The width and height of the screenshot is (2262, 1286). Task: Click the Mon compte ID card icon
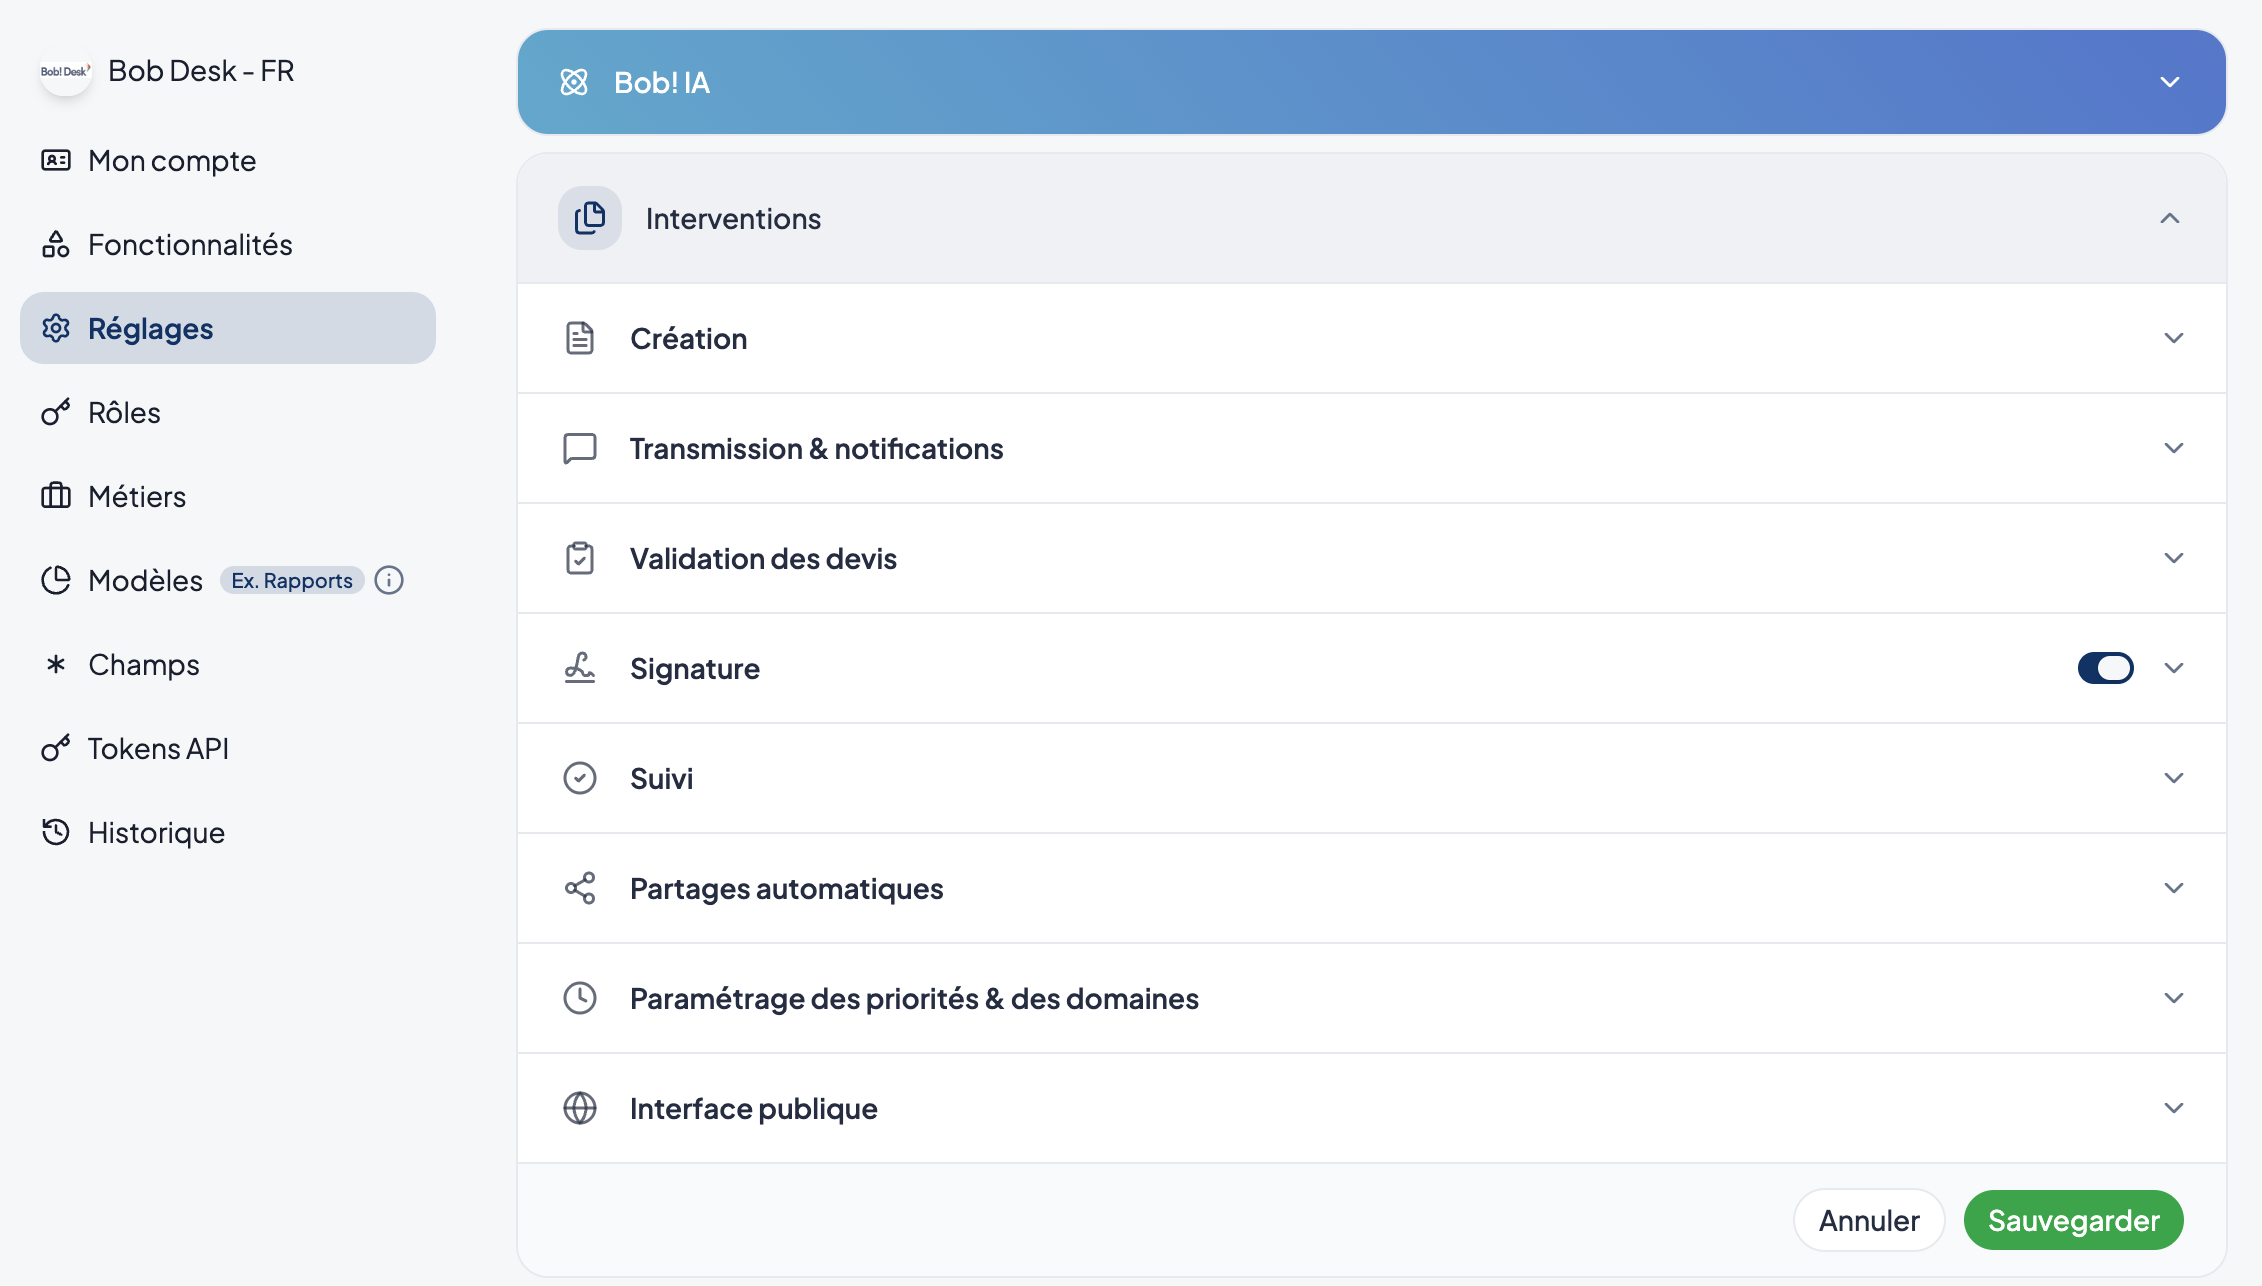(56, 160)
